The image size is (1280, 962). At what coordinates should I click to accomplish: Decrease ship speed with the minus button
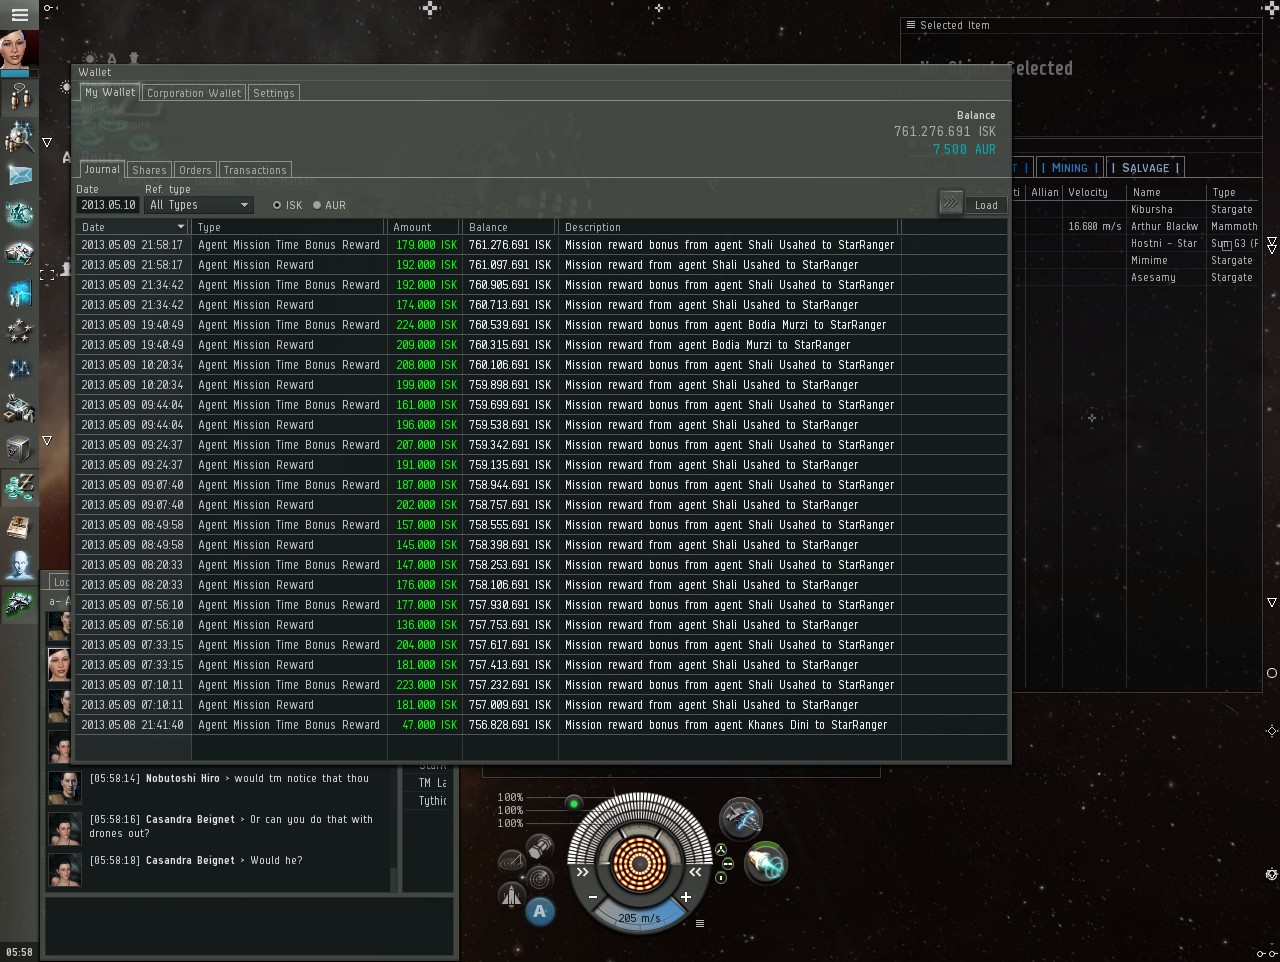pos(593,897)
